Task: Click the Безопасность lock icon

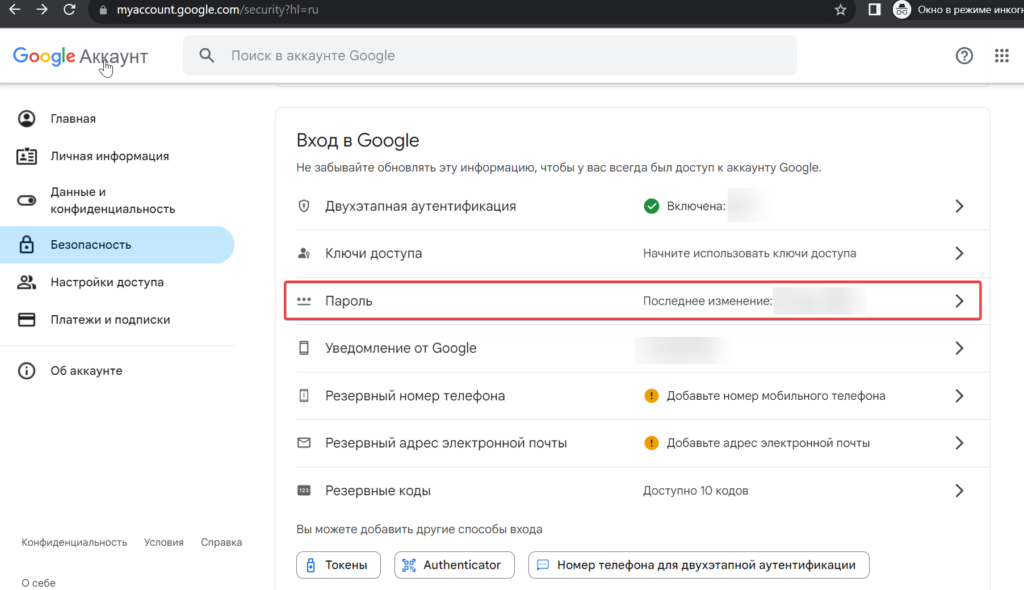Action: [x=26, y=244]
